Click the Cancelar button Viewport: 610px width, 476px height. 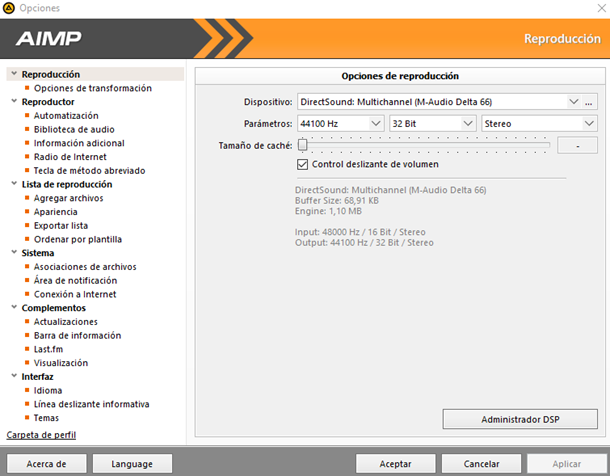481,464
